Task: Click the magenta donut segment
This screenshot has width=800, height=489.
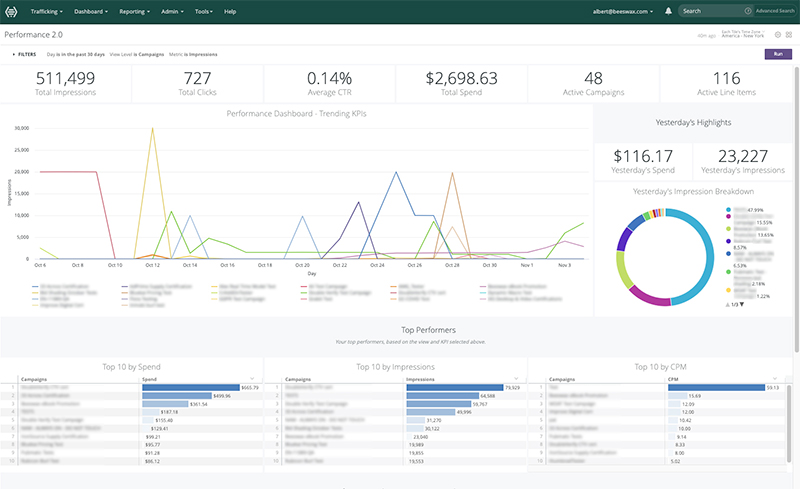Action: (648, 297)
